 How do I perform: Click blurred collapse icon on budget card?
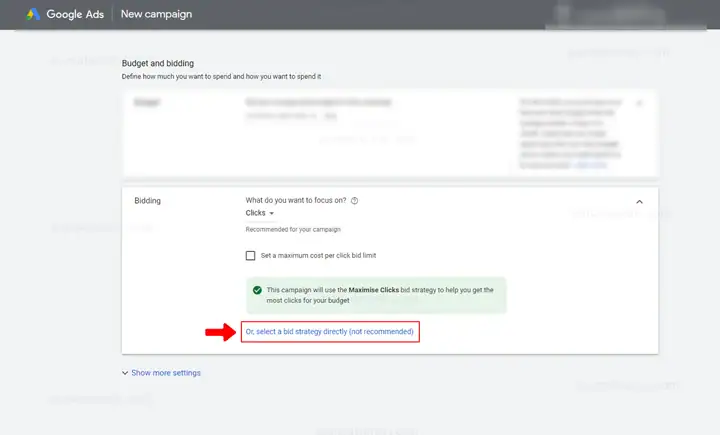639,103
